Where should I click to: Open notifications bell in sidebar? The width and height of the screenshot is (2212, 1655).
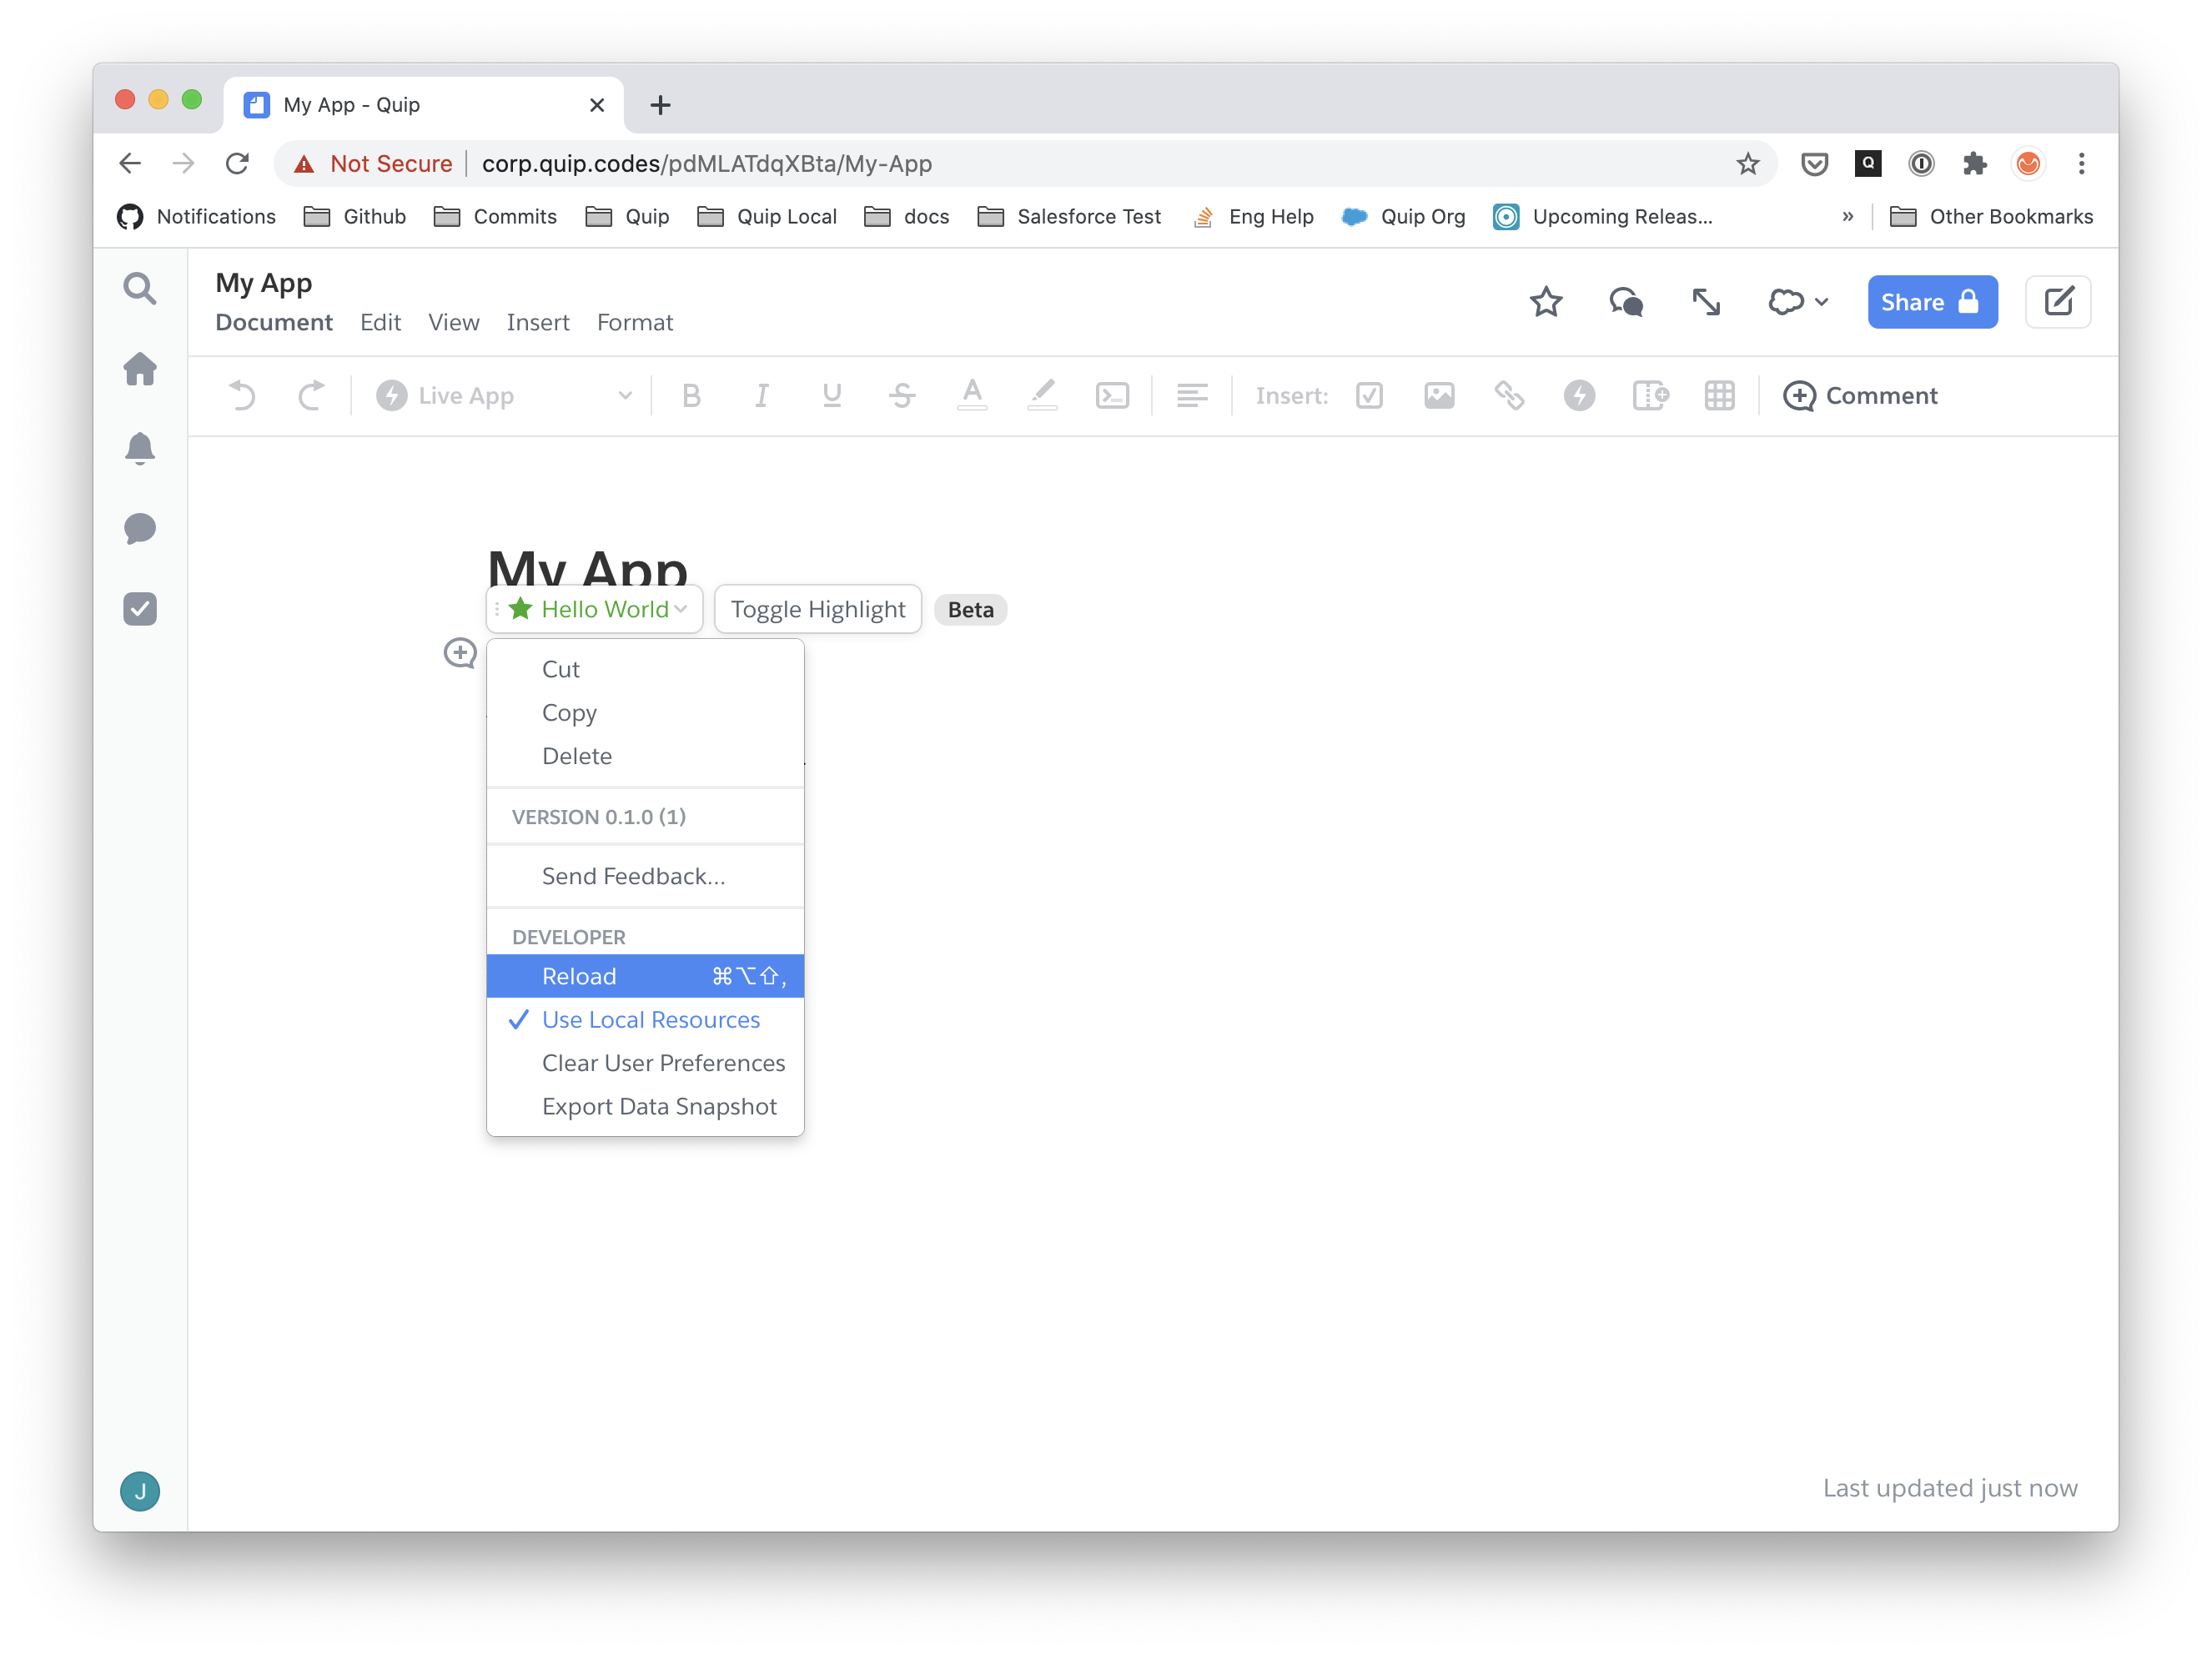coord(140,449)
